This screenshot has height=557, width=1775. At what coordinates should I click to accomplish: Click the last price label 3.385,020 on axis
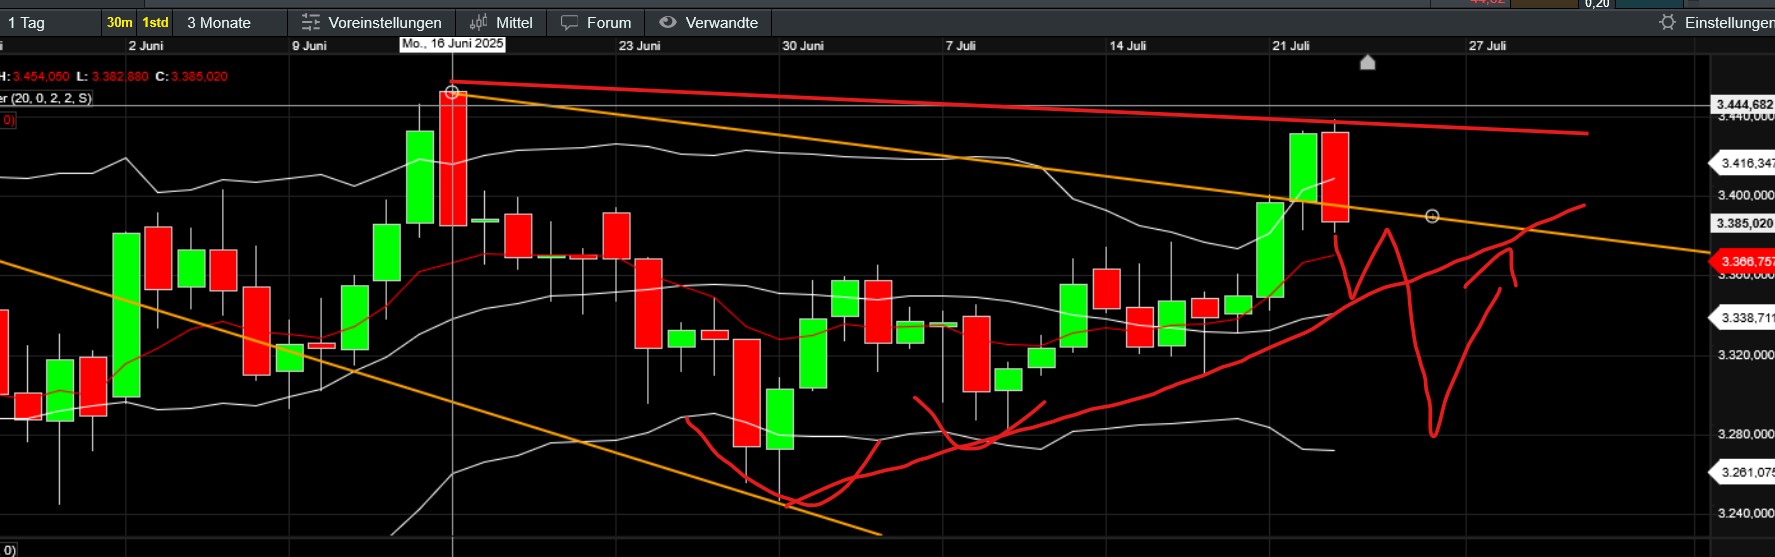(x=1744, y=223)
